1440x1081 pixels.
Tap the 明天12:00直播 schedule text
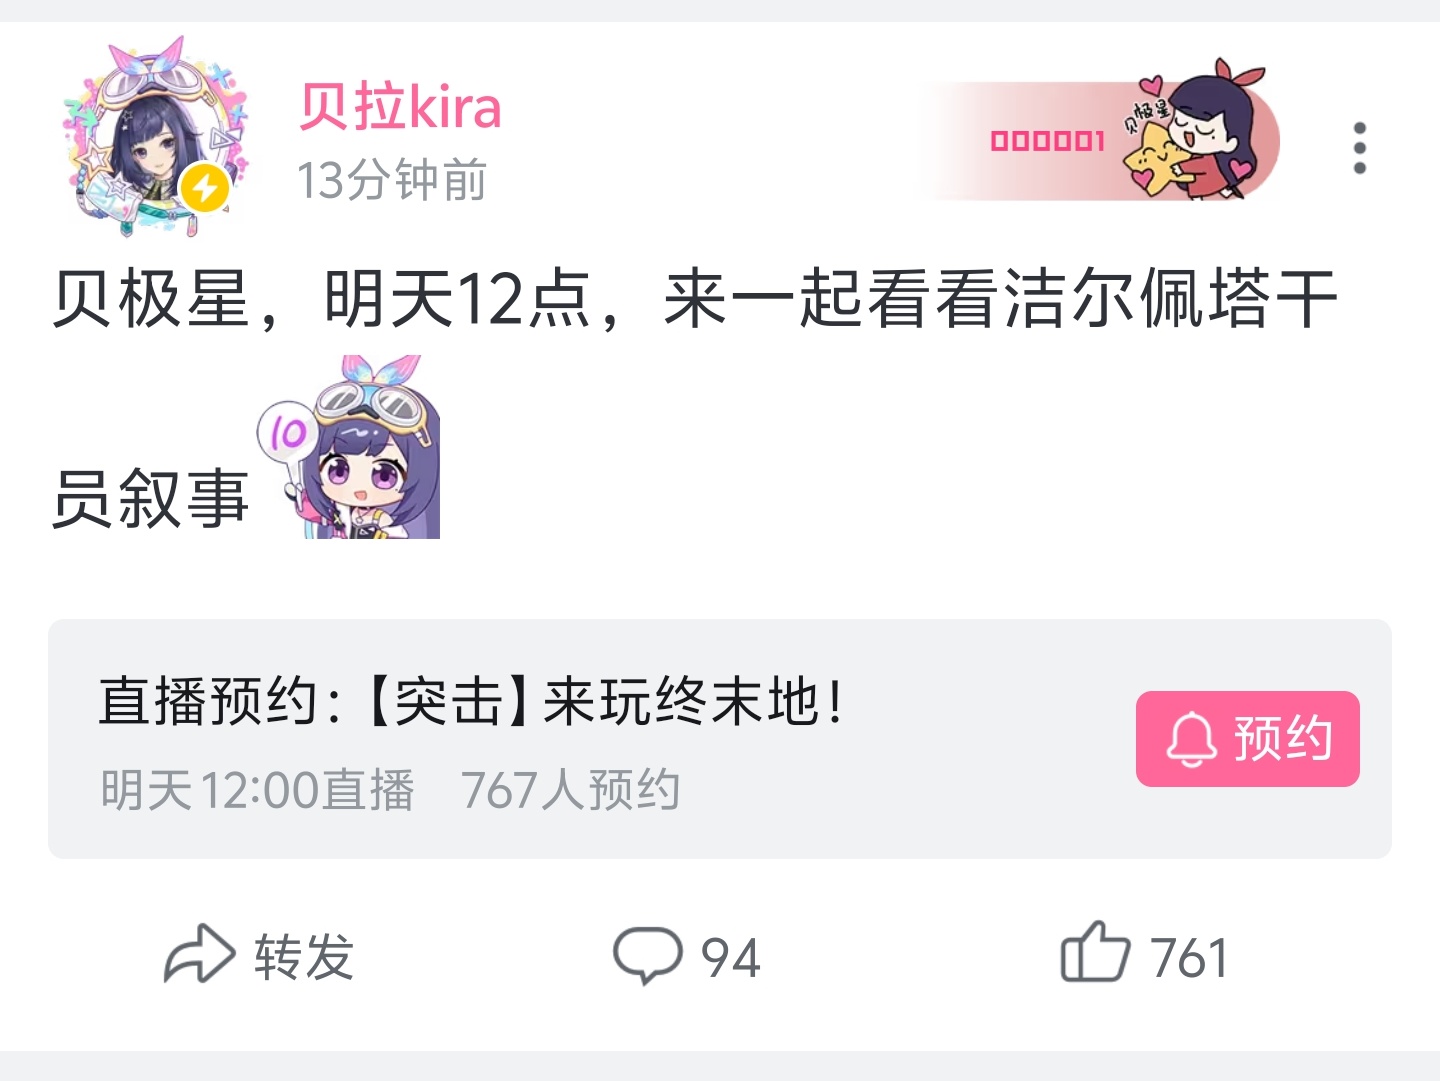pyautogui.click(x=257, y=790)
